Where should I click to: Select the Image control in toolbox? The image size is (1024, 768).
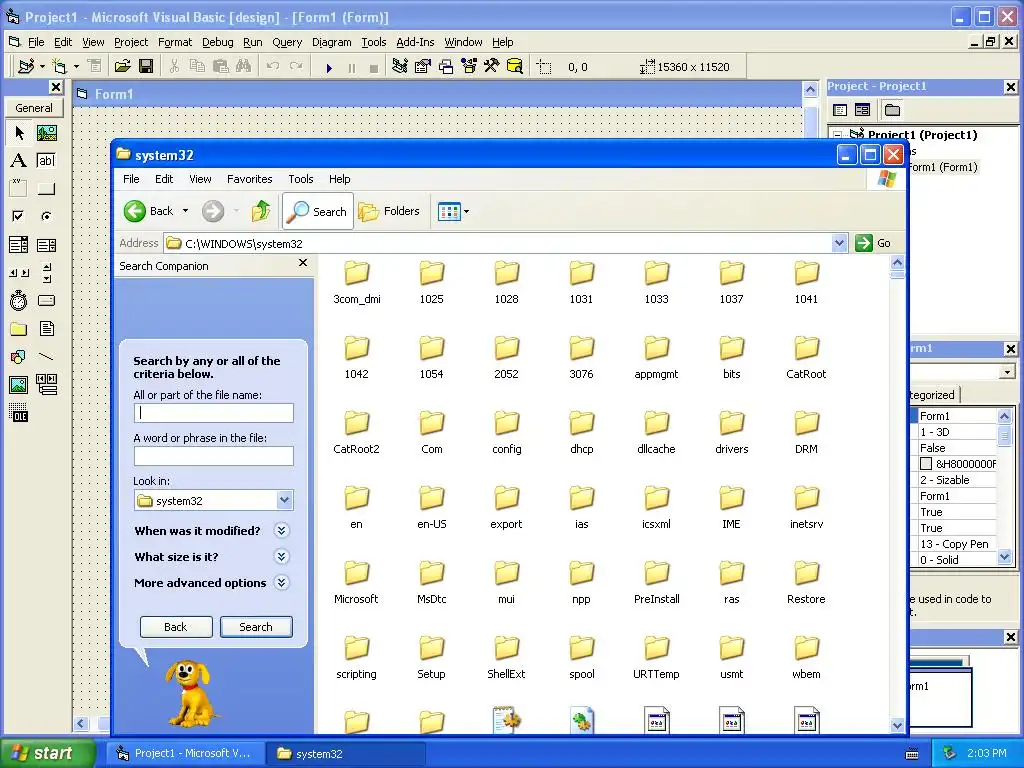(19, 385)
